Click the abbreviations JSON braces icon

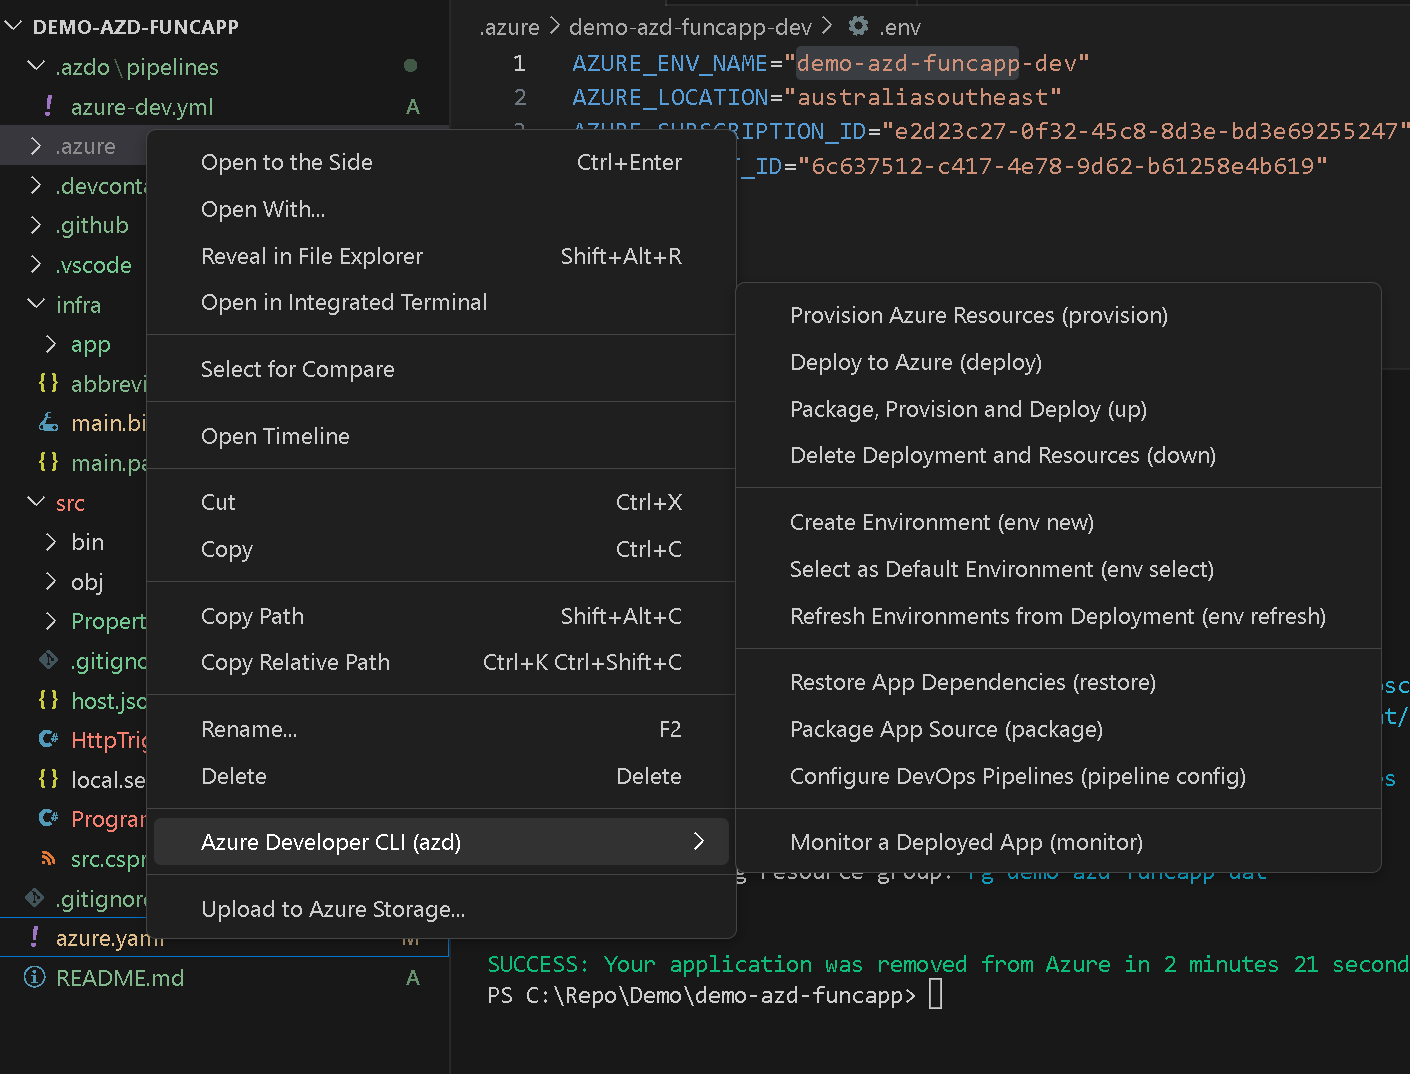point(48,383)
